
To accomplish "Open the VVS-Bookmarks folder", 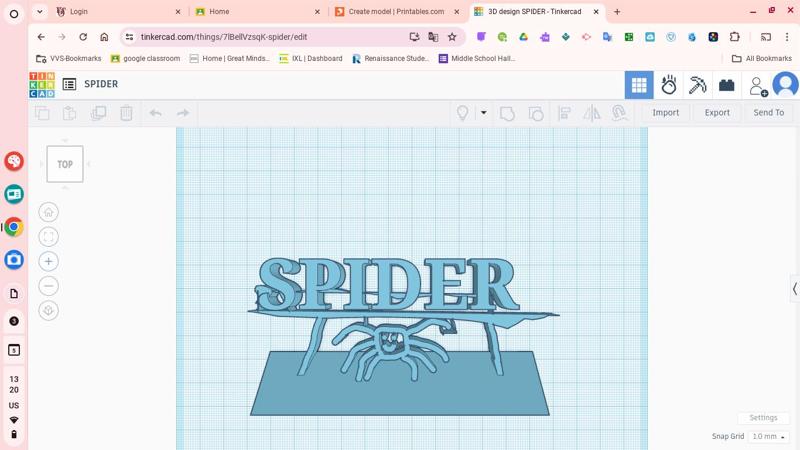I will click(x=68, y=59).
